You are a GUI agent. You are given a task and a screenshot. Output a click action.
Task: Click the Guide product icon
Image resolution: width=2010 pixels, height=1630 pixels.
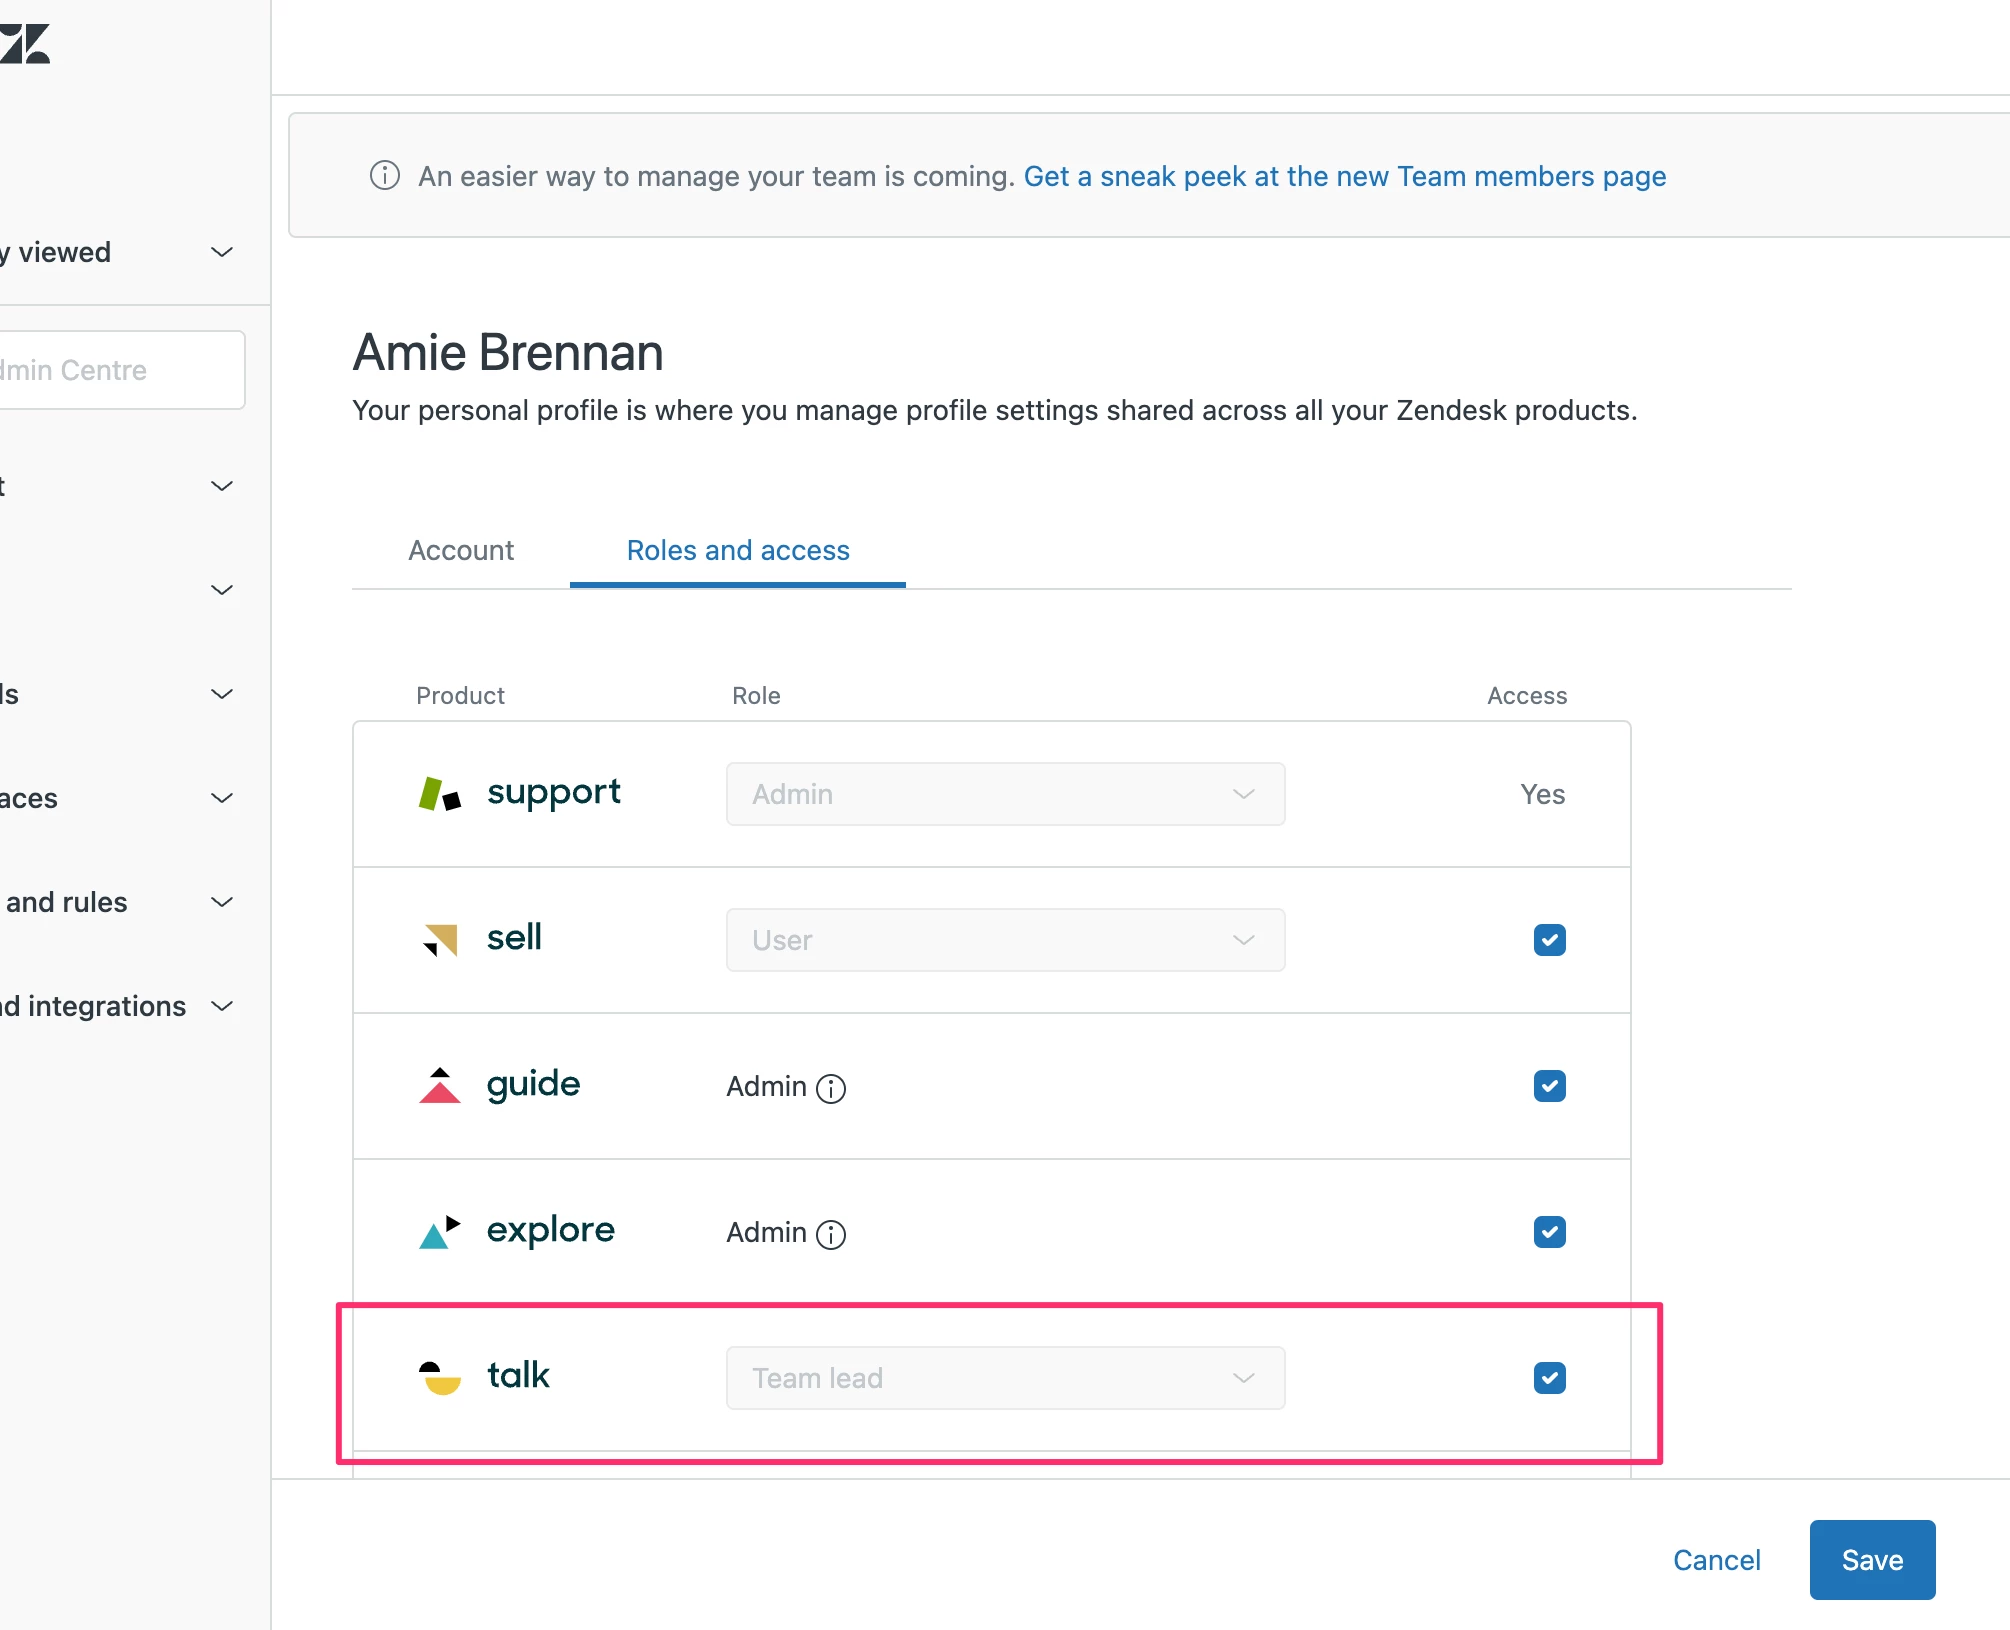[x=440, y=1086]
